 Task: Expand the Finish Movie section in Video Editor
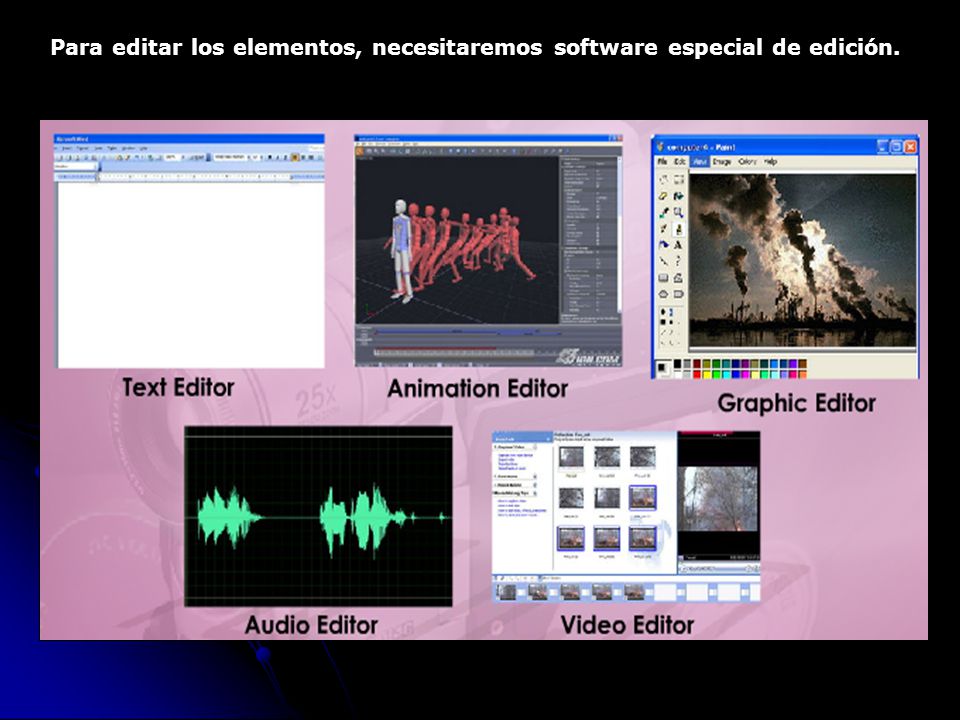pyautogui.click(x=535, y=485)
